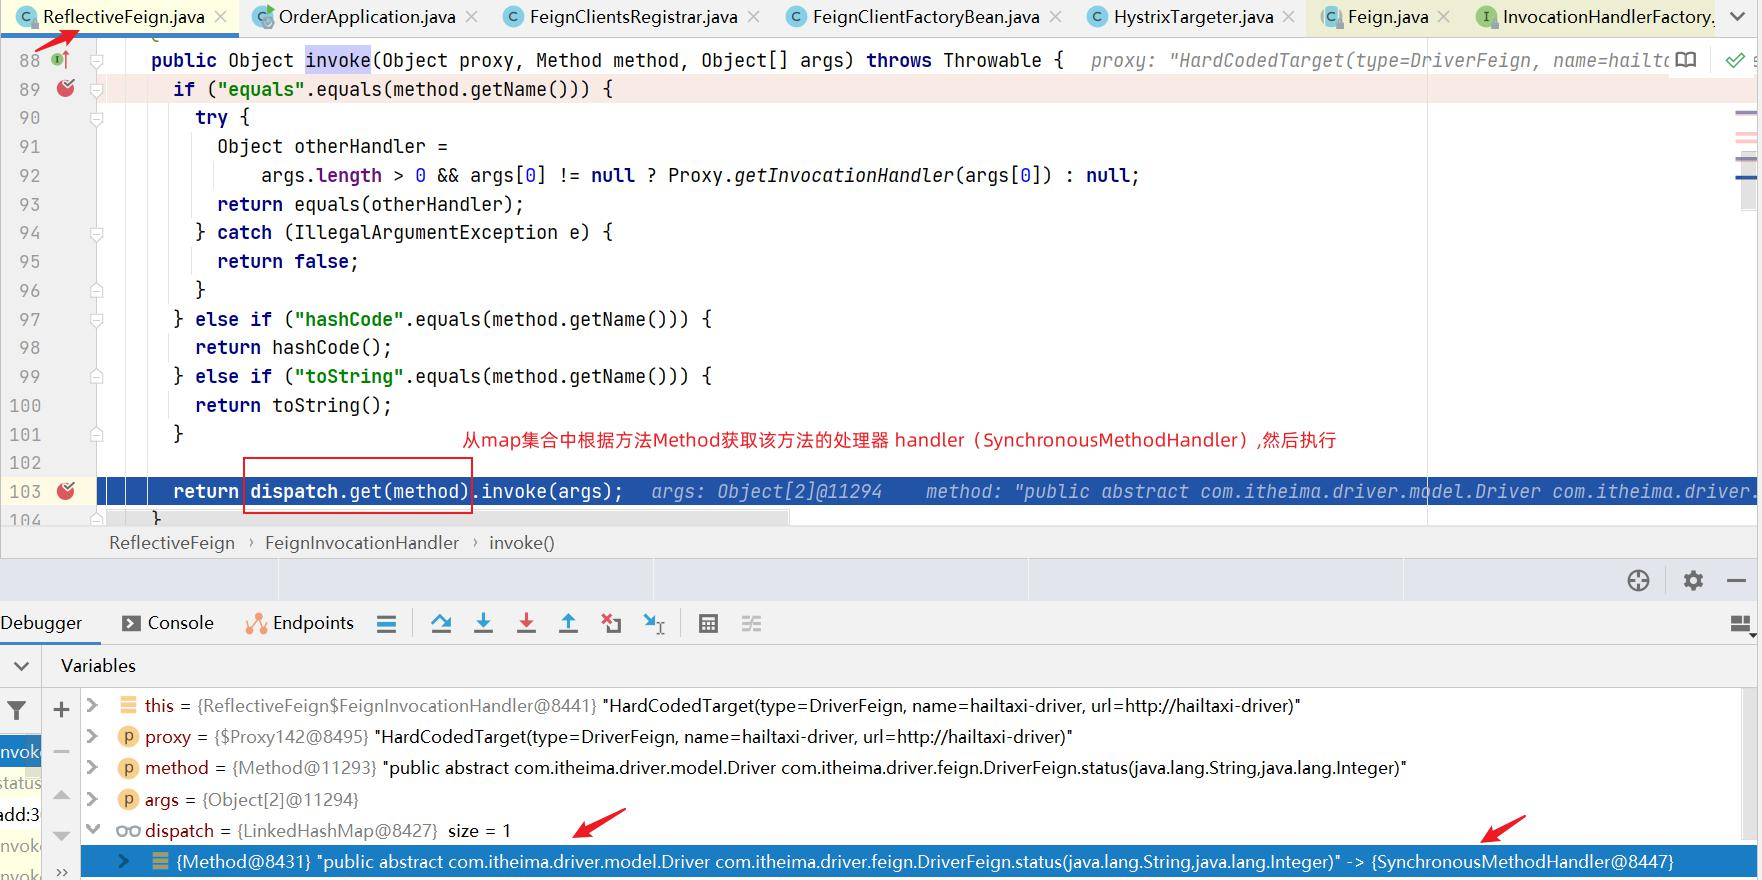Viewport: 1762px width, 880px height.
Task: Click the Drop Frame icon
Action: coord(611,624)
